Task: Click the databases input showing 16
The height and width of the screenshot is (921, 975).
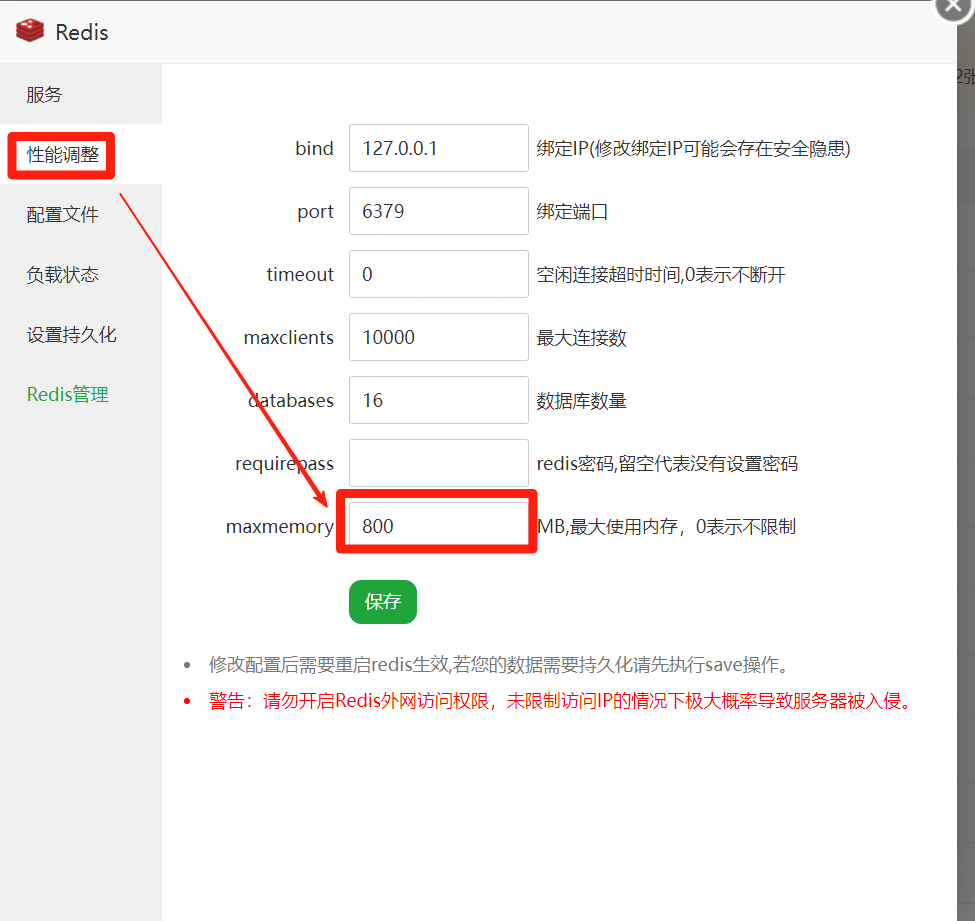Action: coord(438,401)
